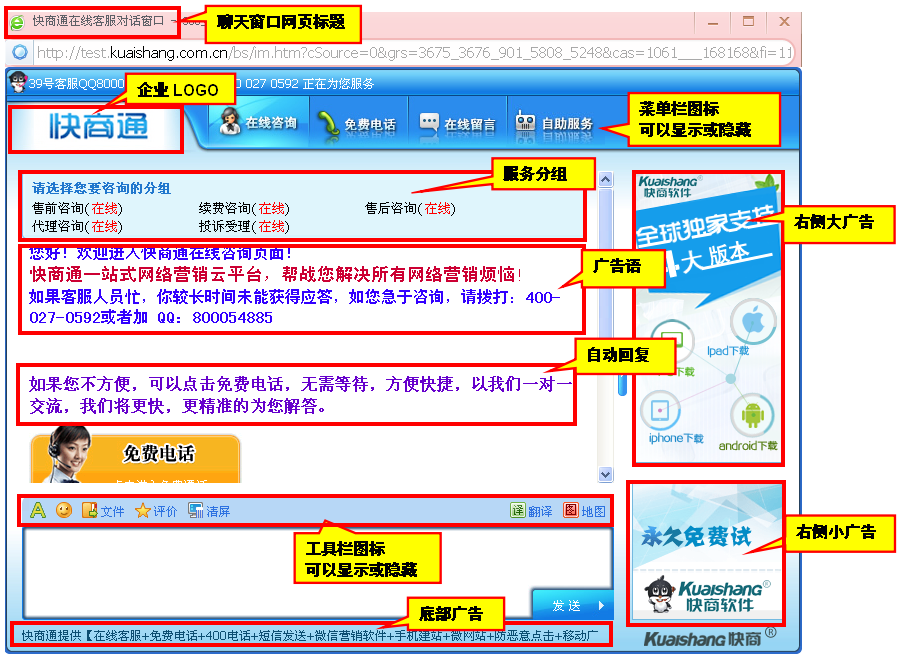Click the 永久免费试 small ad banner
The image size is (902, 655).
[x=706, y=553]
